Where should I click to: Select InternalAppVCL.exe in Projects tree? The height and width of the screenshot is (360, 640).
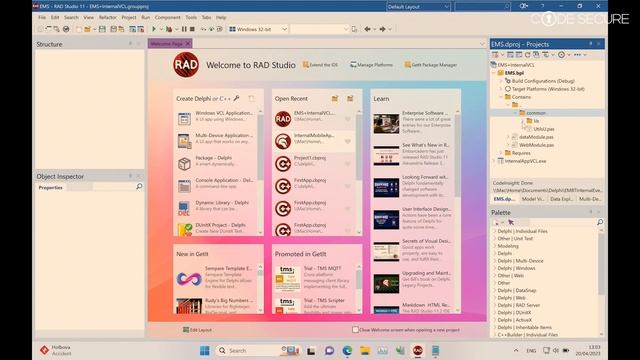pos(525,161)
